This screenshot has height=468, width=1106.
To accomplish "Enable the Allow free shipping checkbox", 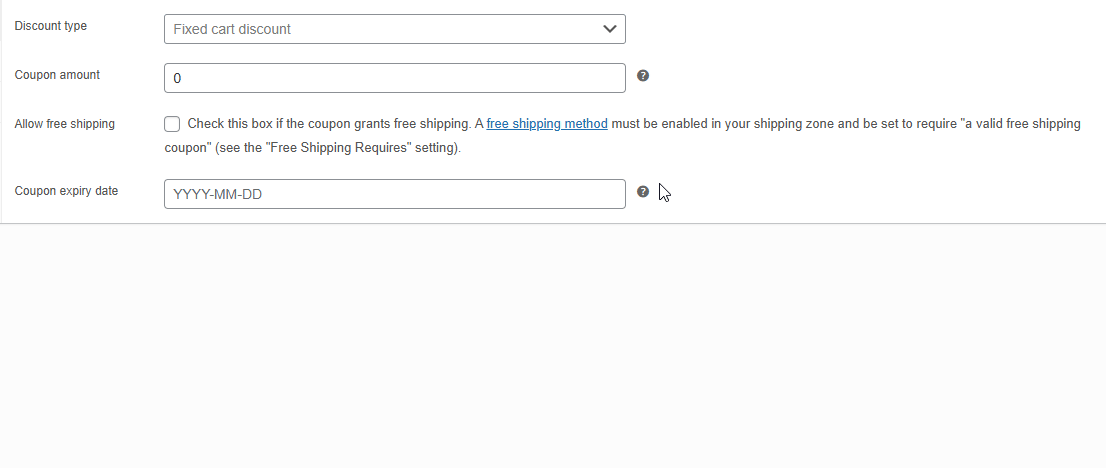I will 172,124.
